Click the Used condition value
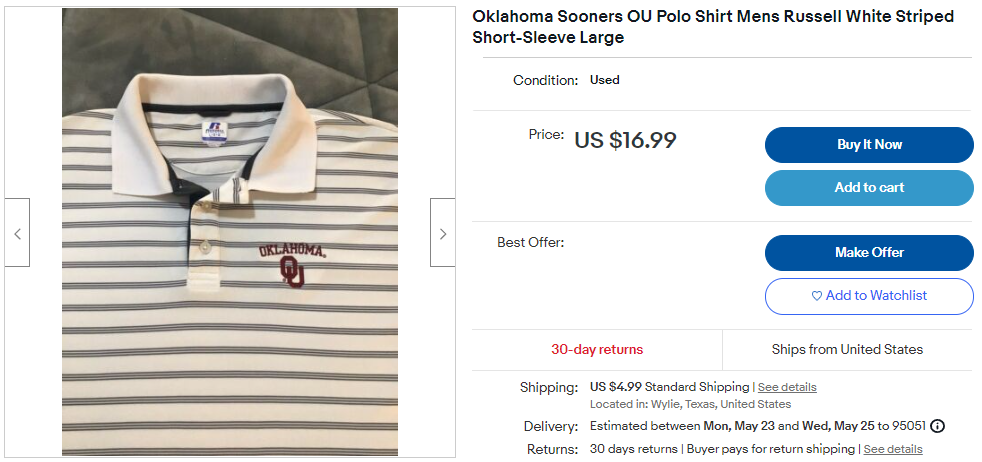Viewport: 982px width, 462px height. point(605,80)
